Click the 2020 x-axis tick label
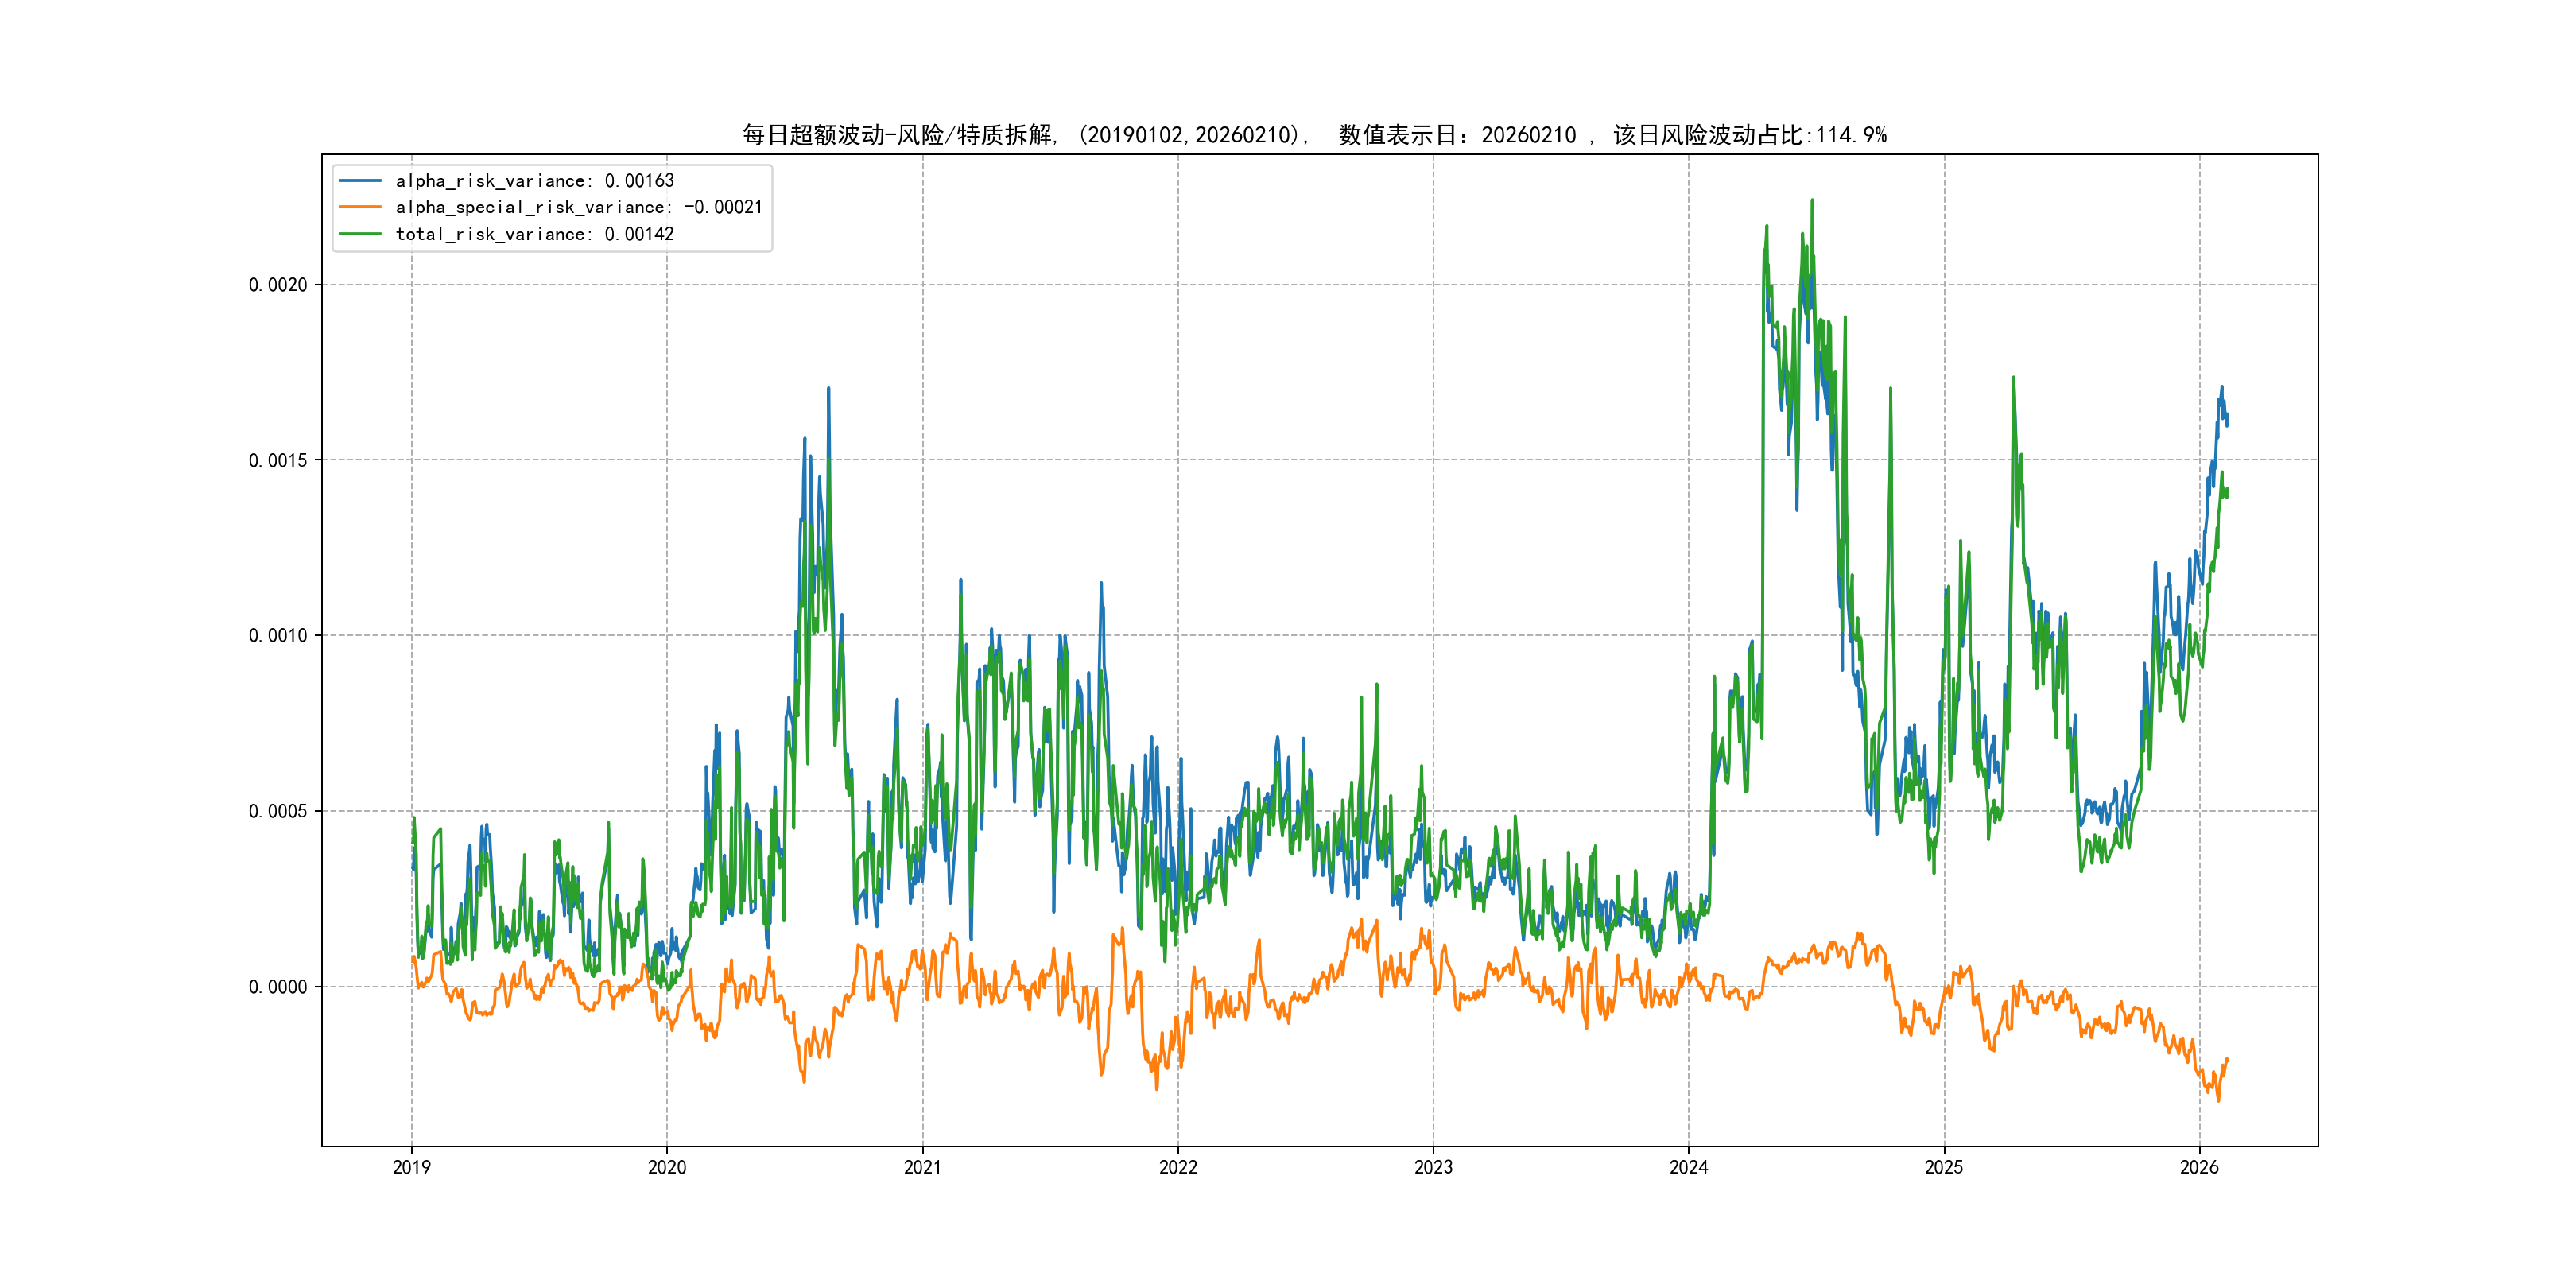 pyautogui.click(x=667, y=1167)
